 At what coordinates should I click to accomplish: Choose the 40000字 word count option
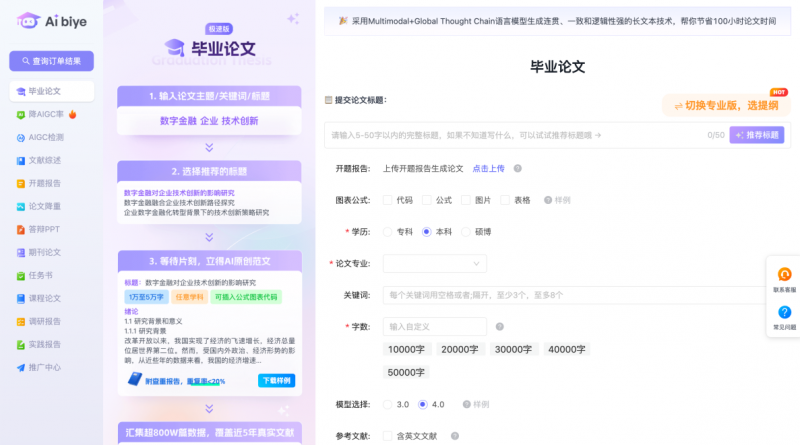point(566,350)
